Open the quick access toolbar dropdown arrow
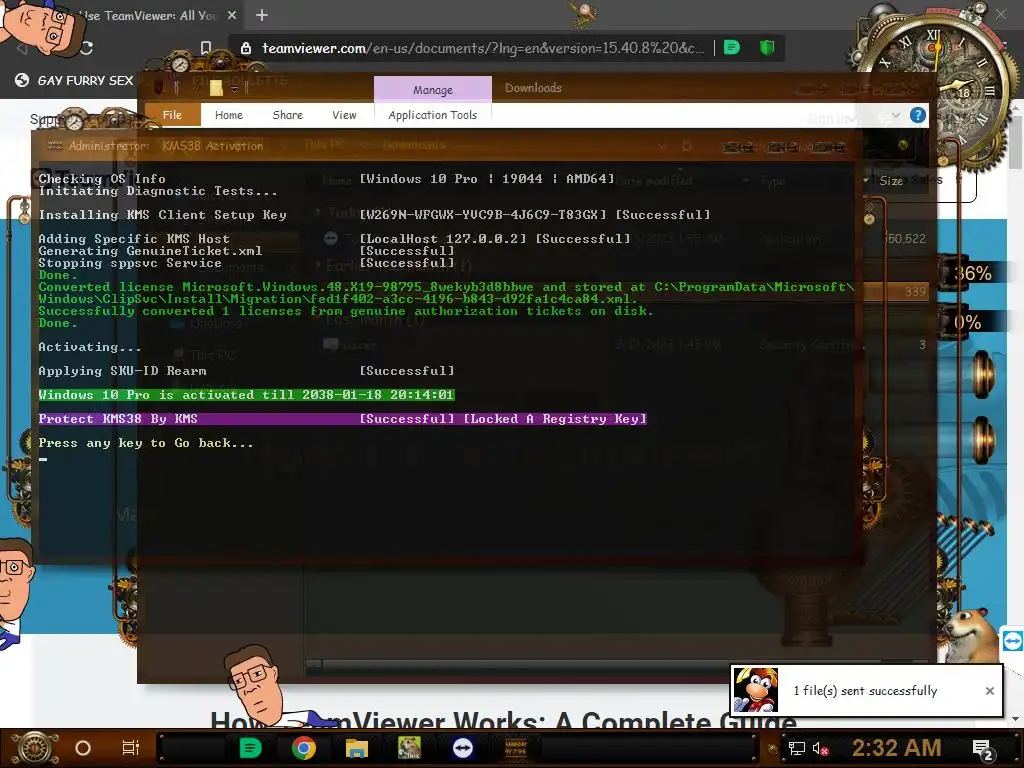Image resolution: width=1024 pixels, height=768 pixels. (x=234, y=89)
